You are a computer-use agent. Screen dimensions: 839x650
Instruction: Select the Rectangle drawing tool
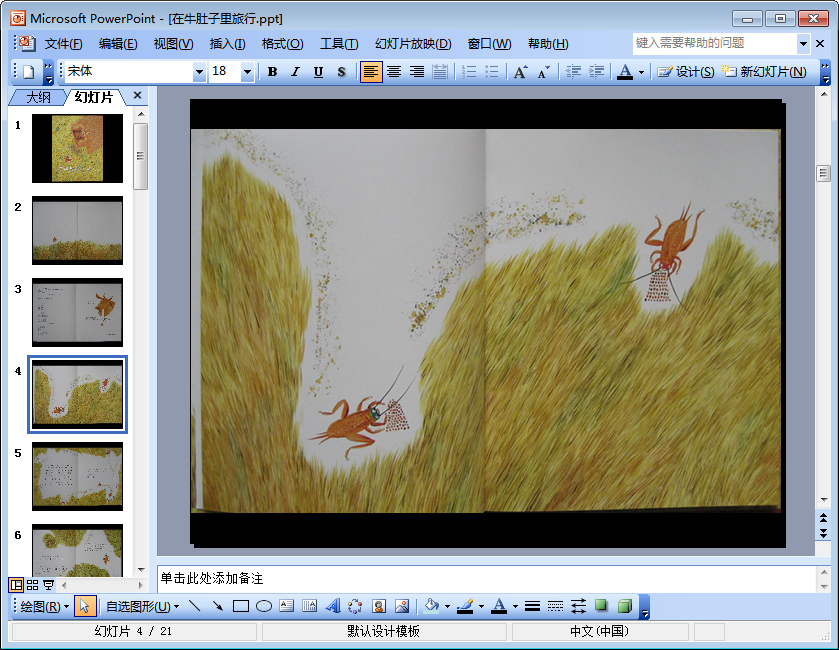click(x=240, y=606)
